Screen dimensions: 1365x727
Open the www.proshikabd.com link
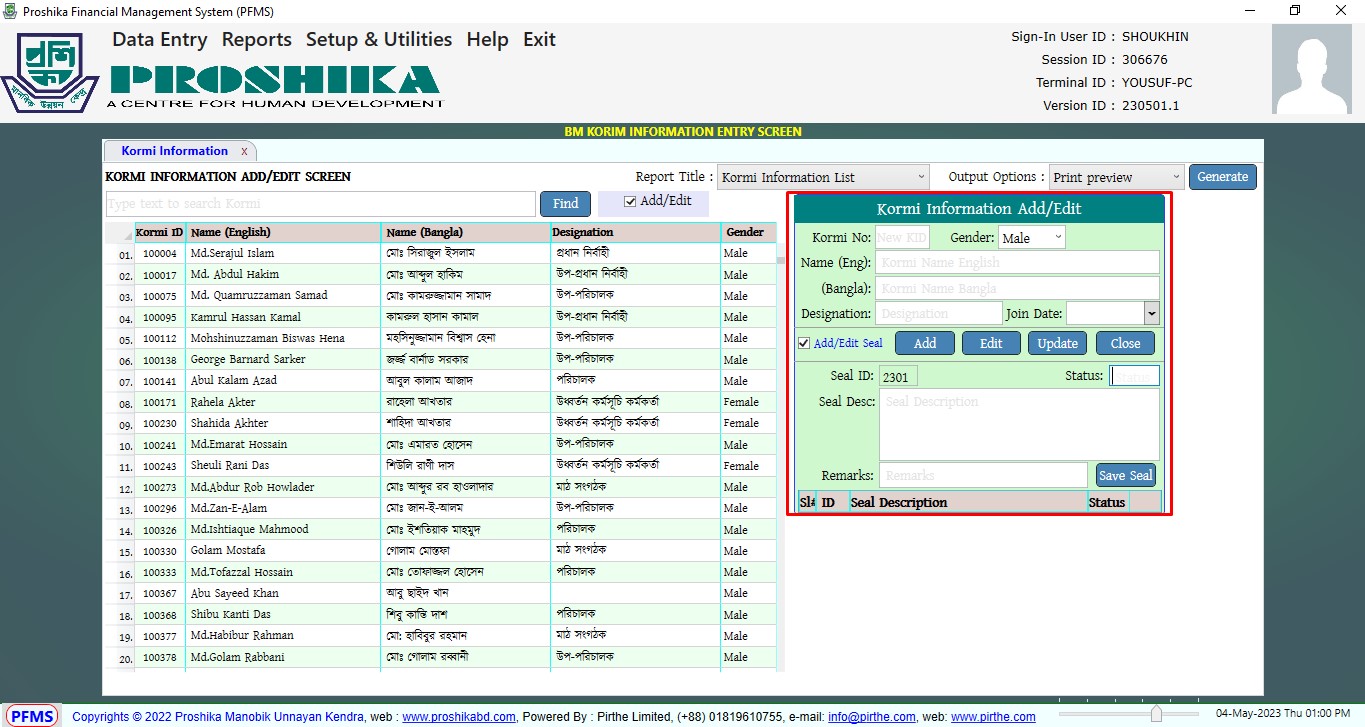coord(459,717)
